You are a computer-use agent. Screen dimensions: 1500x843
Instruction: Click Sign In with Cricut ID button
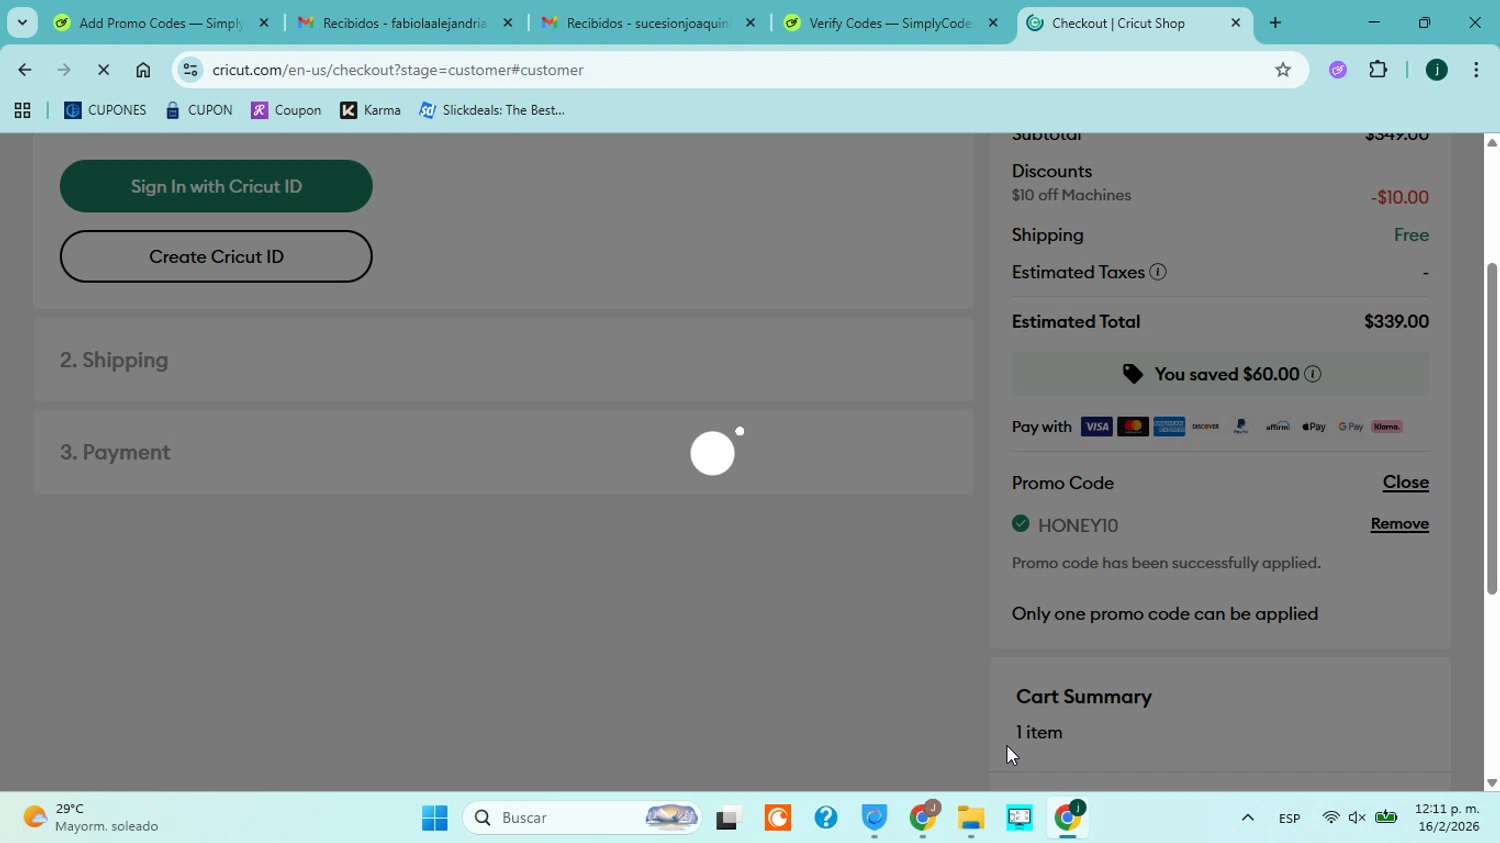tap(216, 186)
